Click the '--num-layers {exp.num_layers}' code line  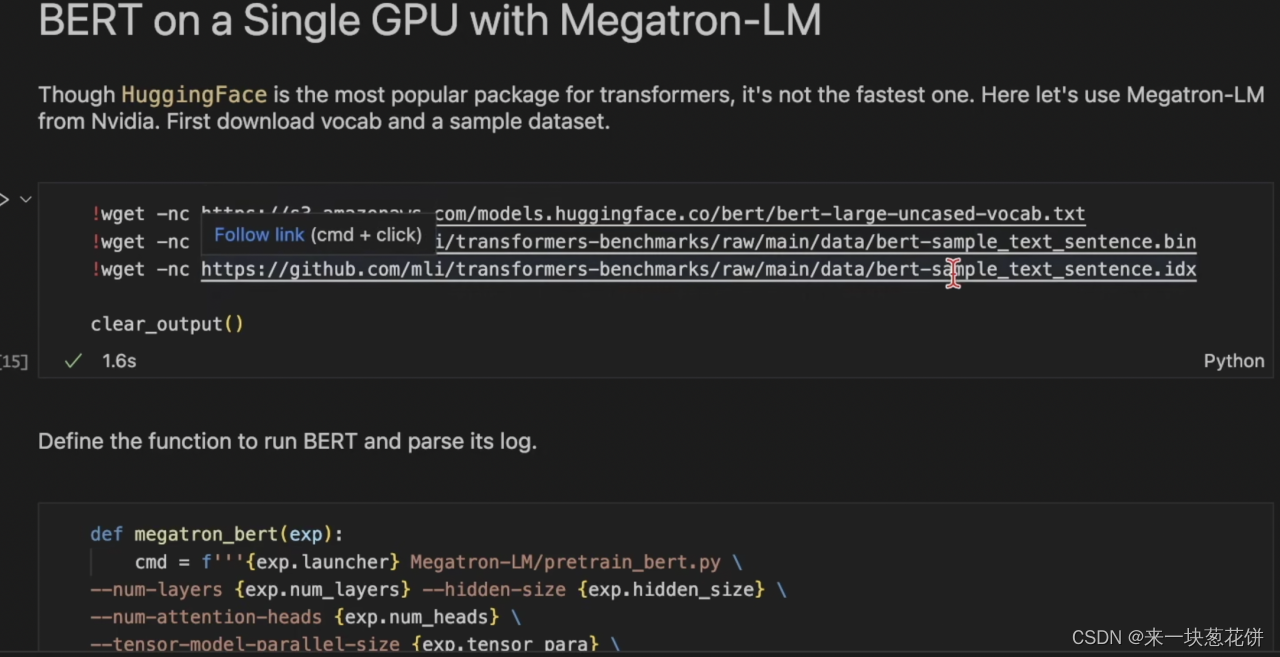(x=438, y=590)
